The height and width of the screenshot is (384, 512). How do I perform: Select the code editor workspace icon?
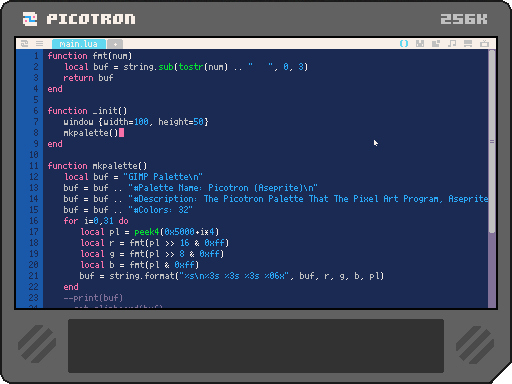(404, 43)
